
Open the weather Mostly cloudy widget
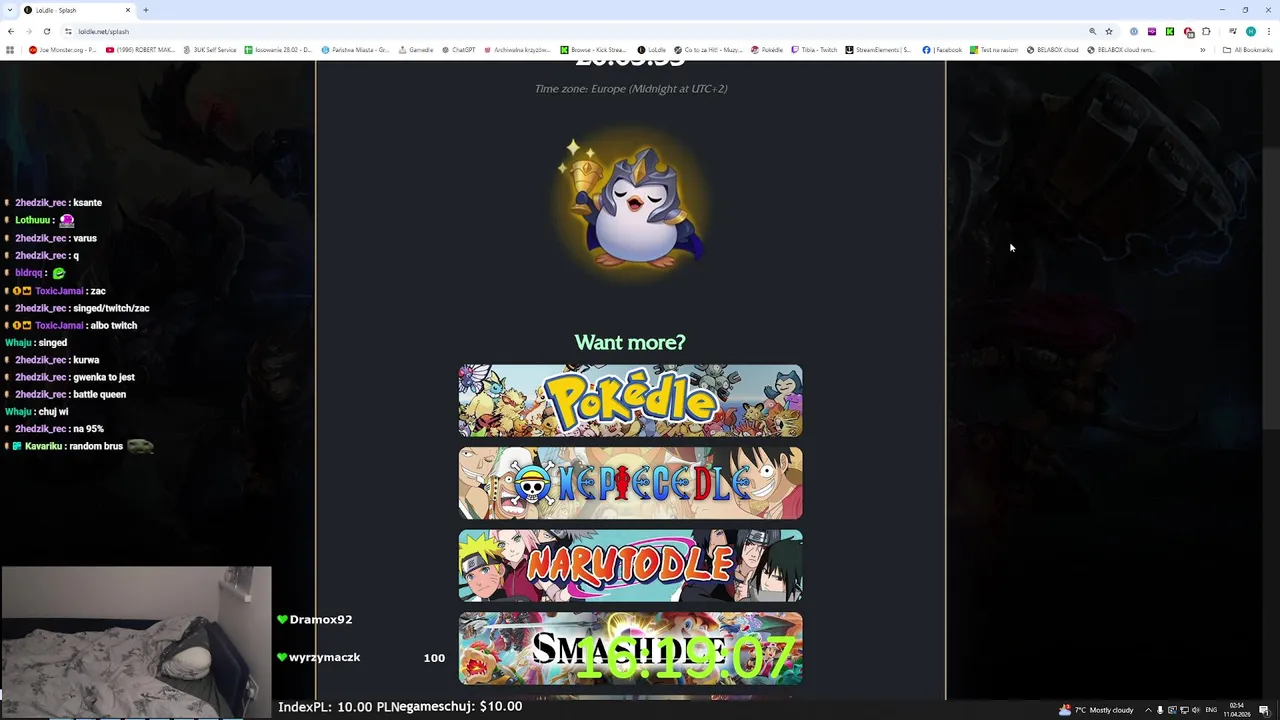click(1096, 710)
